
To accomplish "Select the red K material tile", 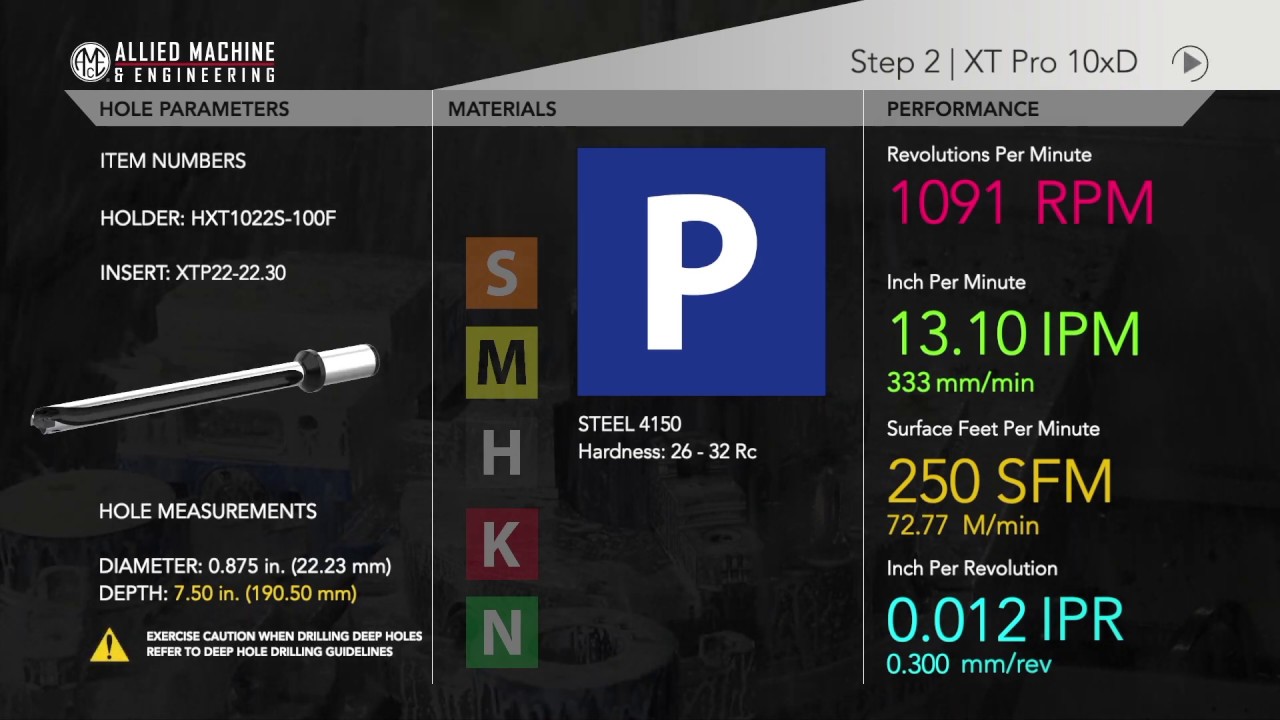I will [x=502, y=544].
